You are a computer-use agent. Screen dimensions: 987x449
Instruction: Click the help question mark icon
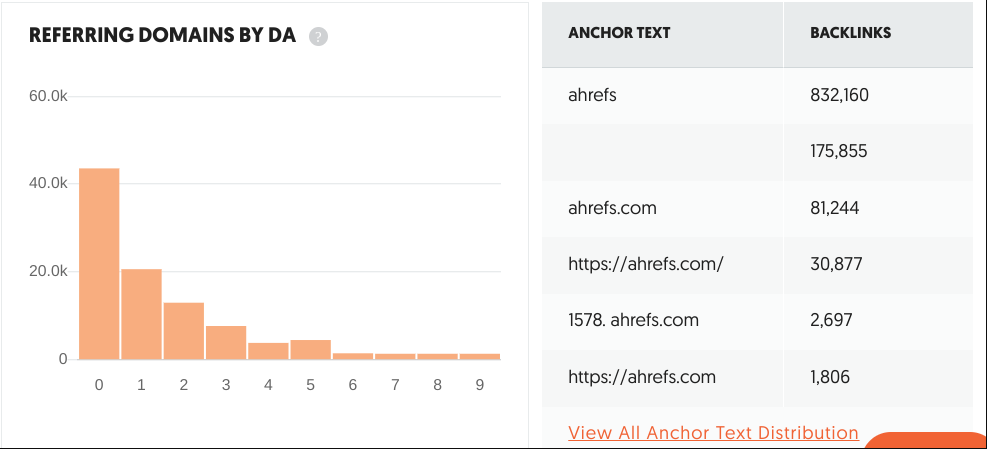(x=319, y=37)
